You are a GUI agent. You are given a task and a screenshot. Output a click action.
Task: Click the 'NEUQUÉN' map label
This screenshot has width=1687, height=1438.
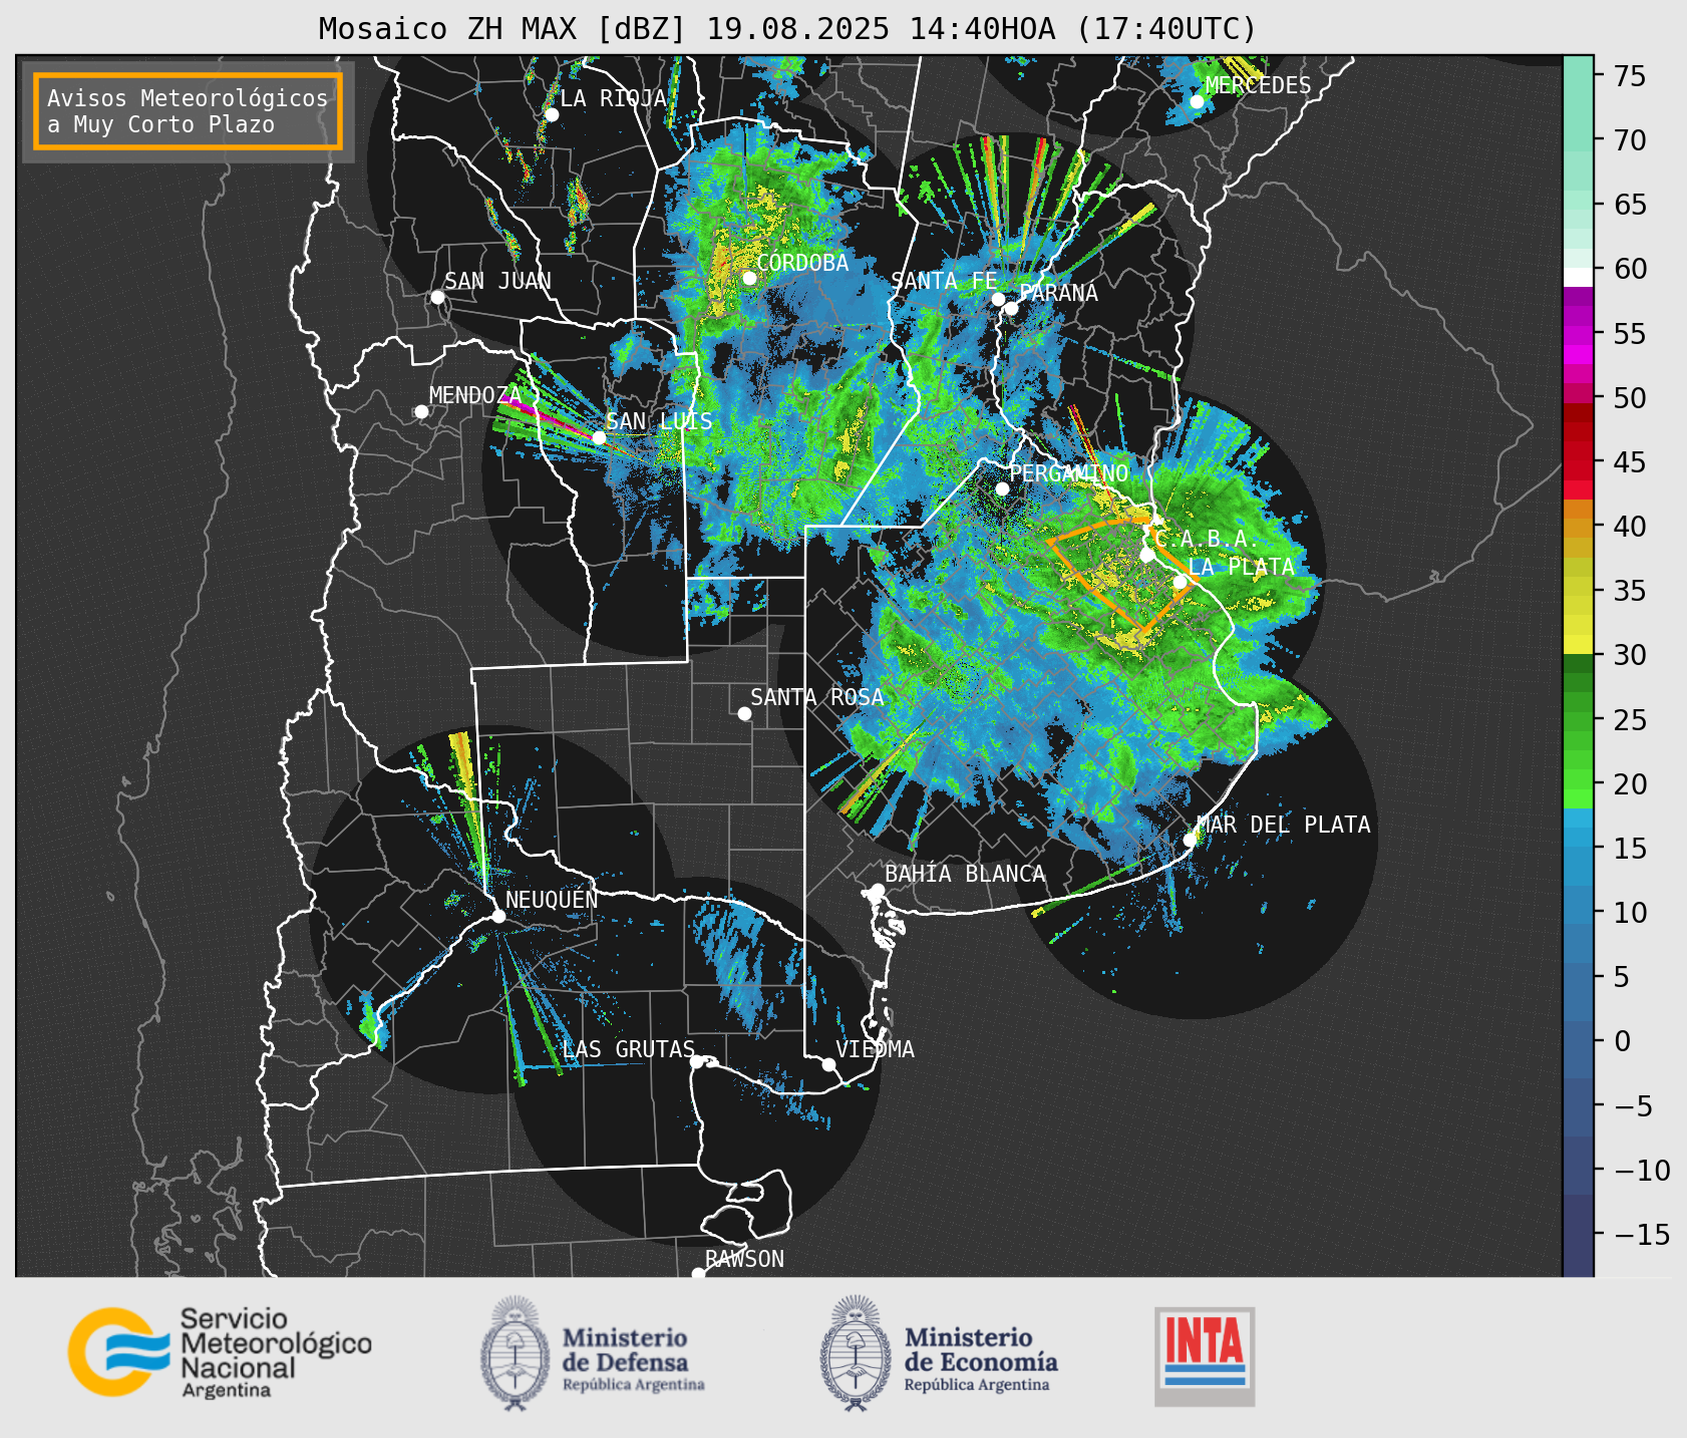pos(552,899)
